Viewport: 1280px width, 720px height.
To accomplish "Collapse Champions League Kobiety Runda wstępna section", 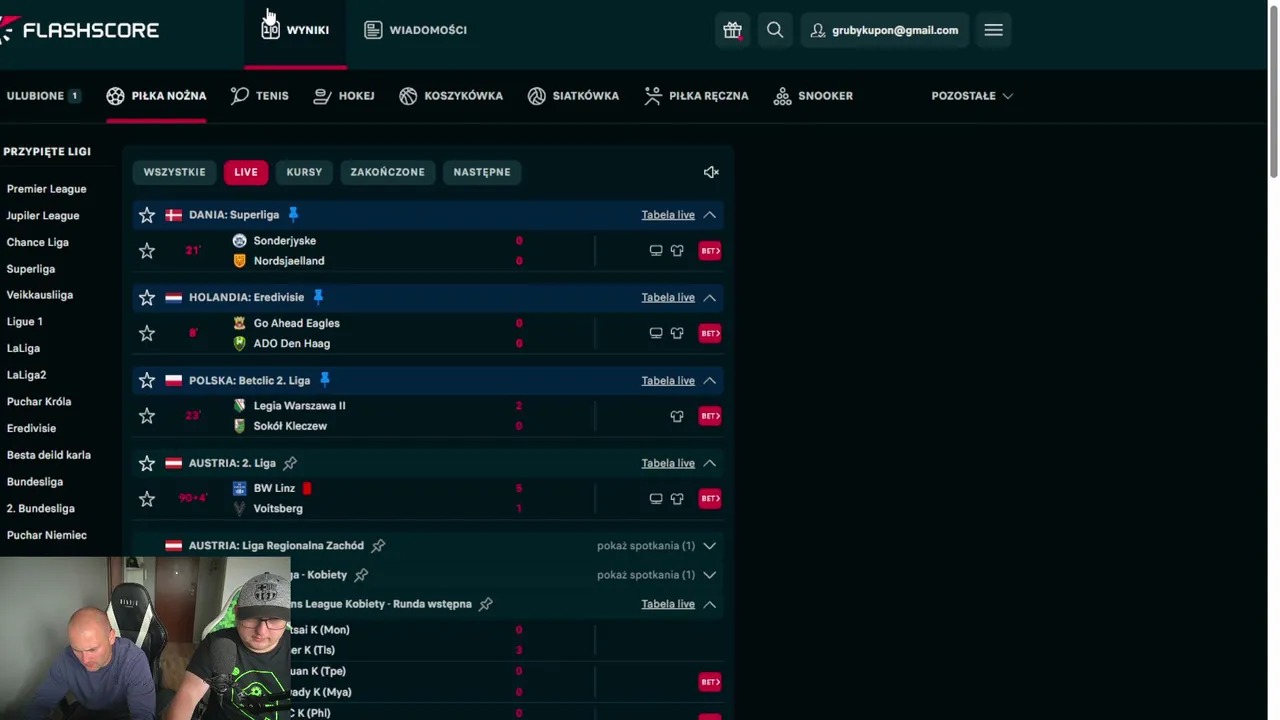I will point(709,604).
